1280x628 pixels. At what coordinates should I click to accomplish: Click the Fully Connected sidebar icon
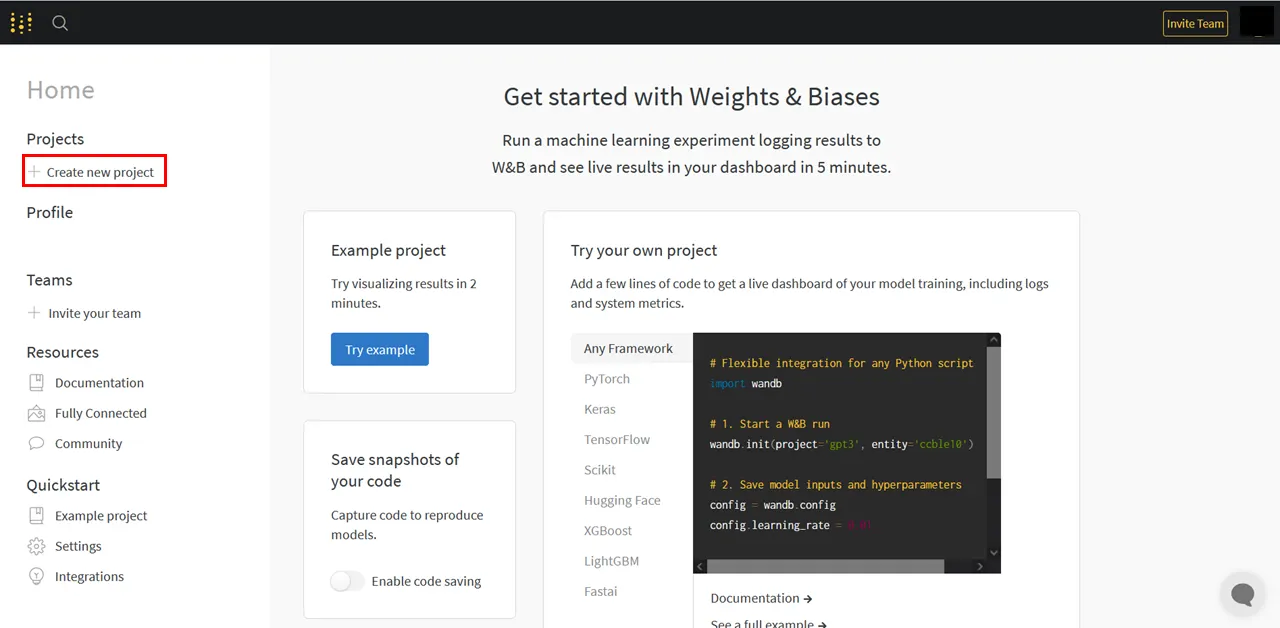37,413
